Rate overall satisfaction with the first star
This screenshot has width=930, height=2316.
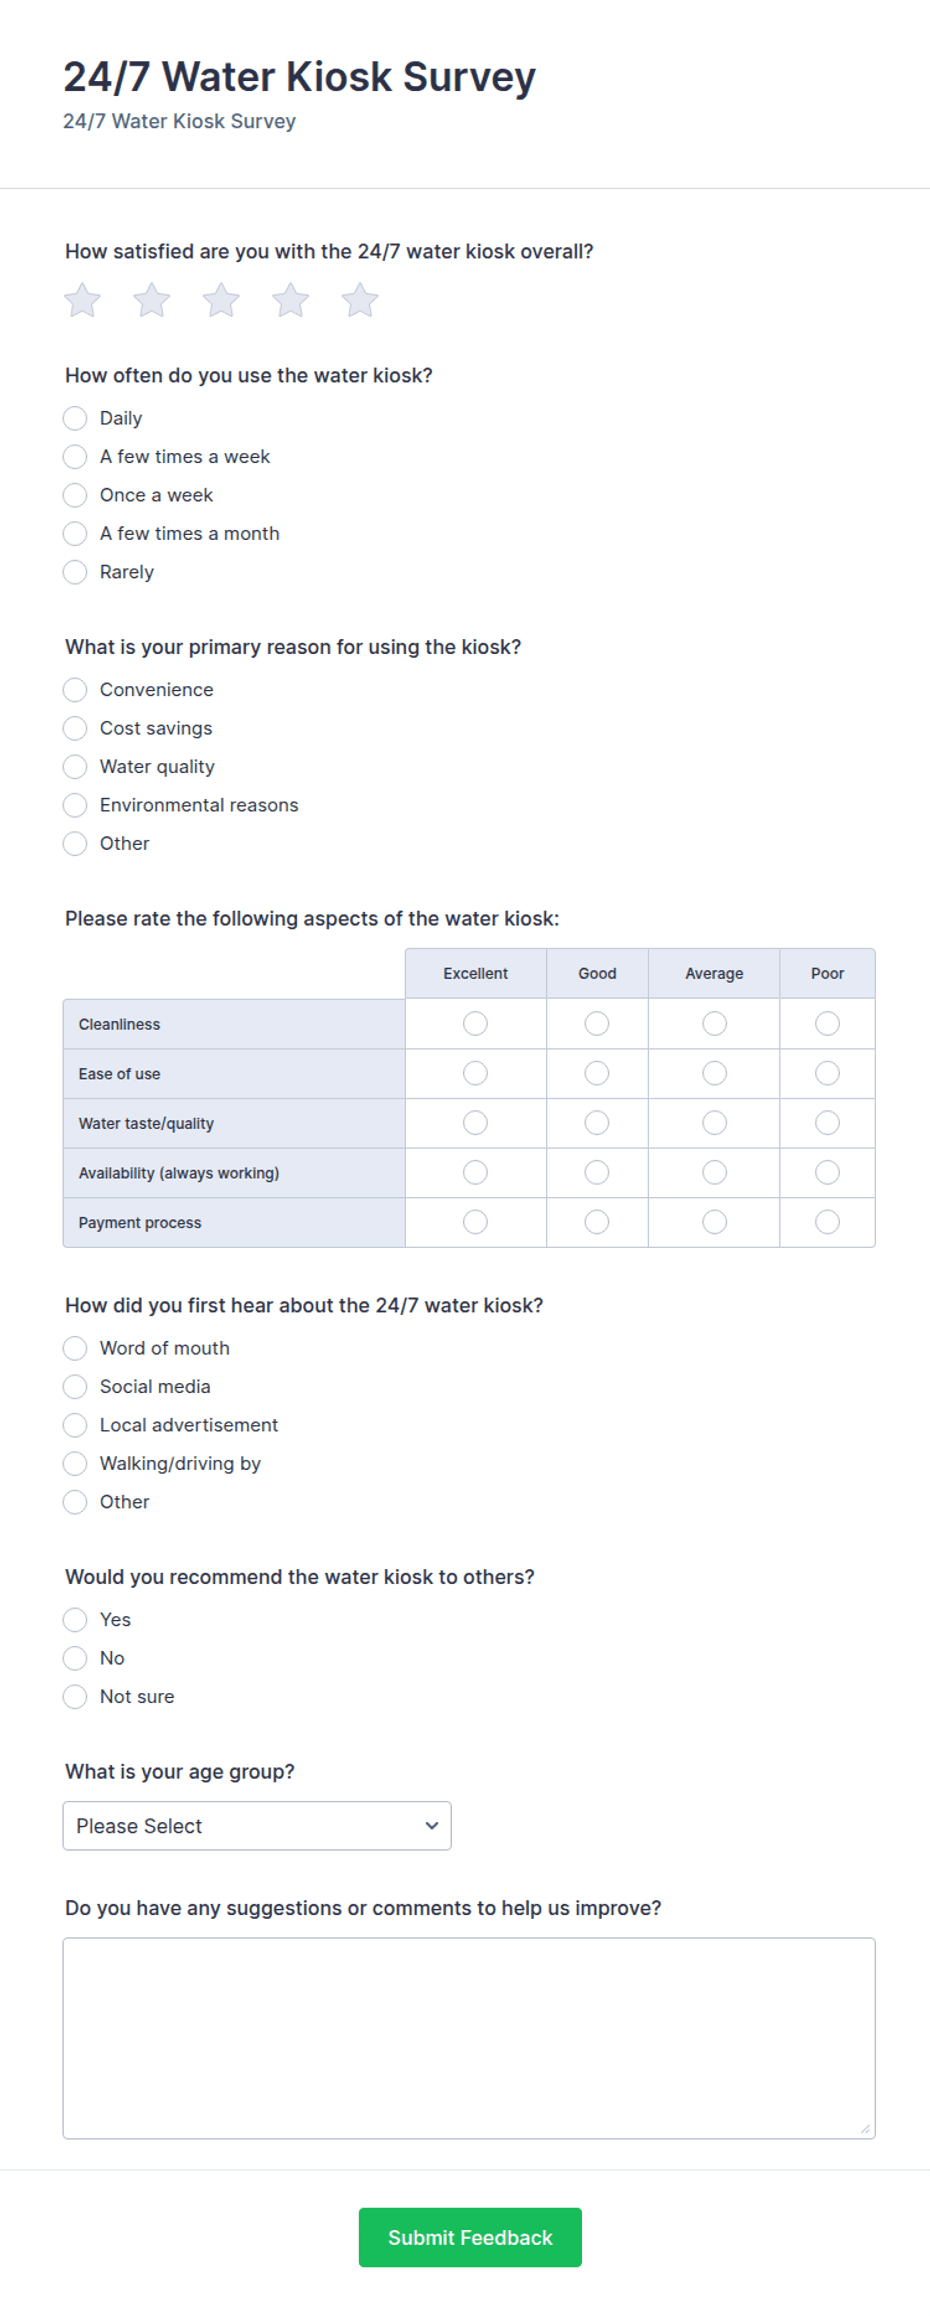82,300
